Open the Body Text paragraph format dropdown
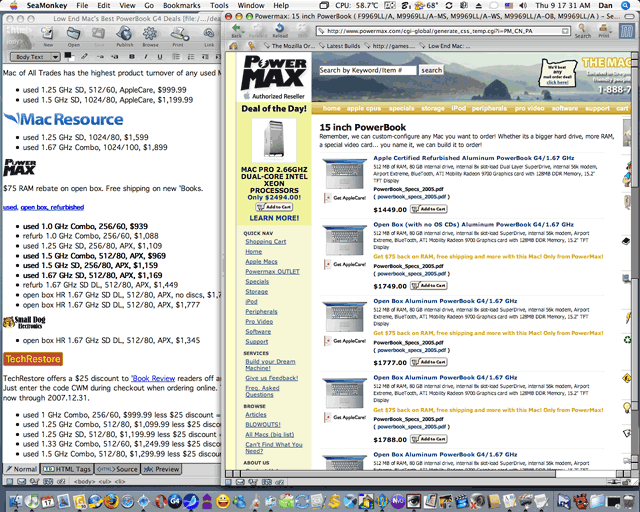The height and width of the screenshot is (512, 640). click(35, 57)
